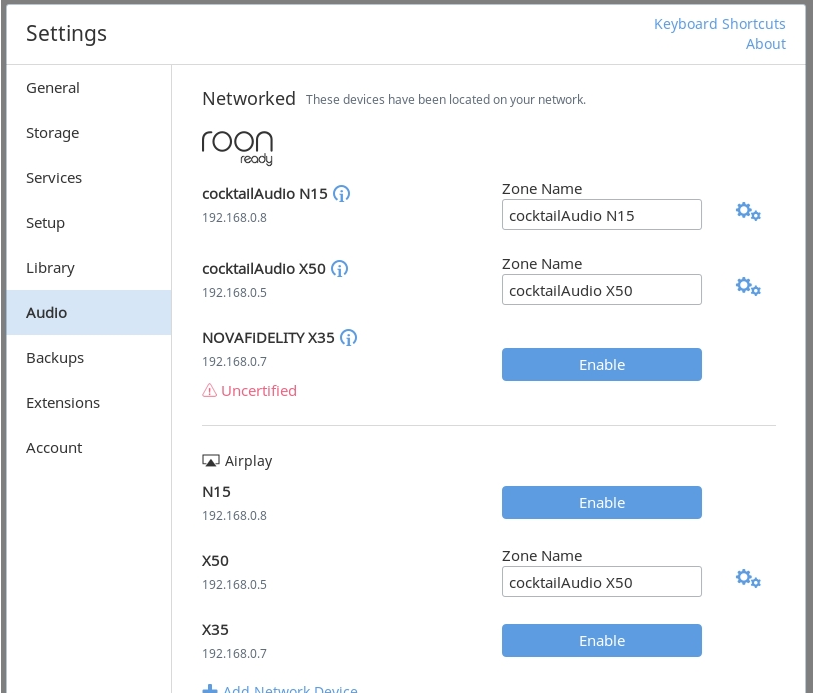Open info for cocktailAudio X50 device
This screenshot has width=814, height=693.
(x=340, y=269)
